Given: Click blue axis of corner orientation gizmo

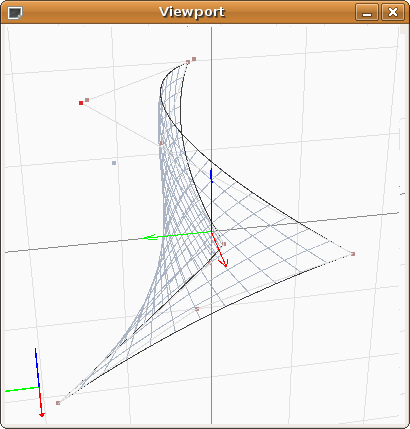Looking at the screenshot, I should (x=37, y=367).
